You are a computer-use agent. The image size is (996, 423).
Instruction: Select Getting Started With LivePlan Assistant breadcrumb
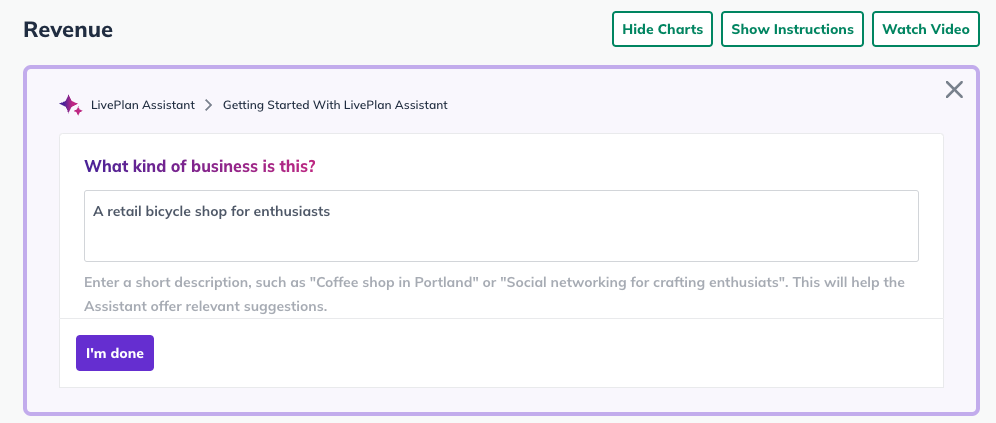click(x=335, y=105)
